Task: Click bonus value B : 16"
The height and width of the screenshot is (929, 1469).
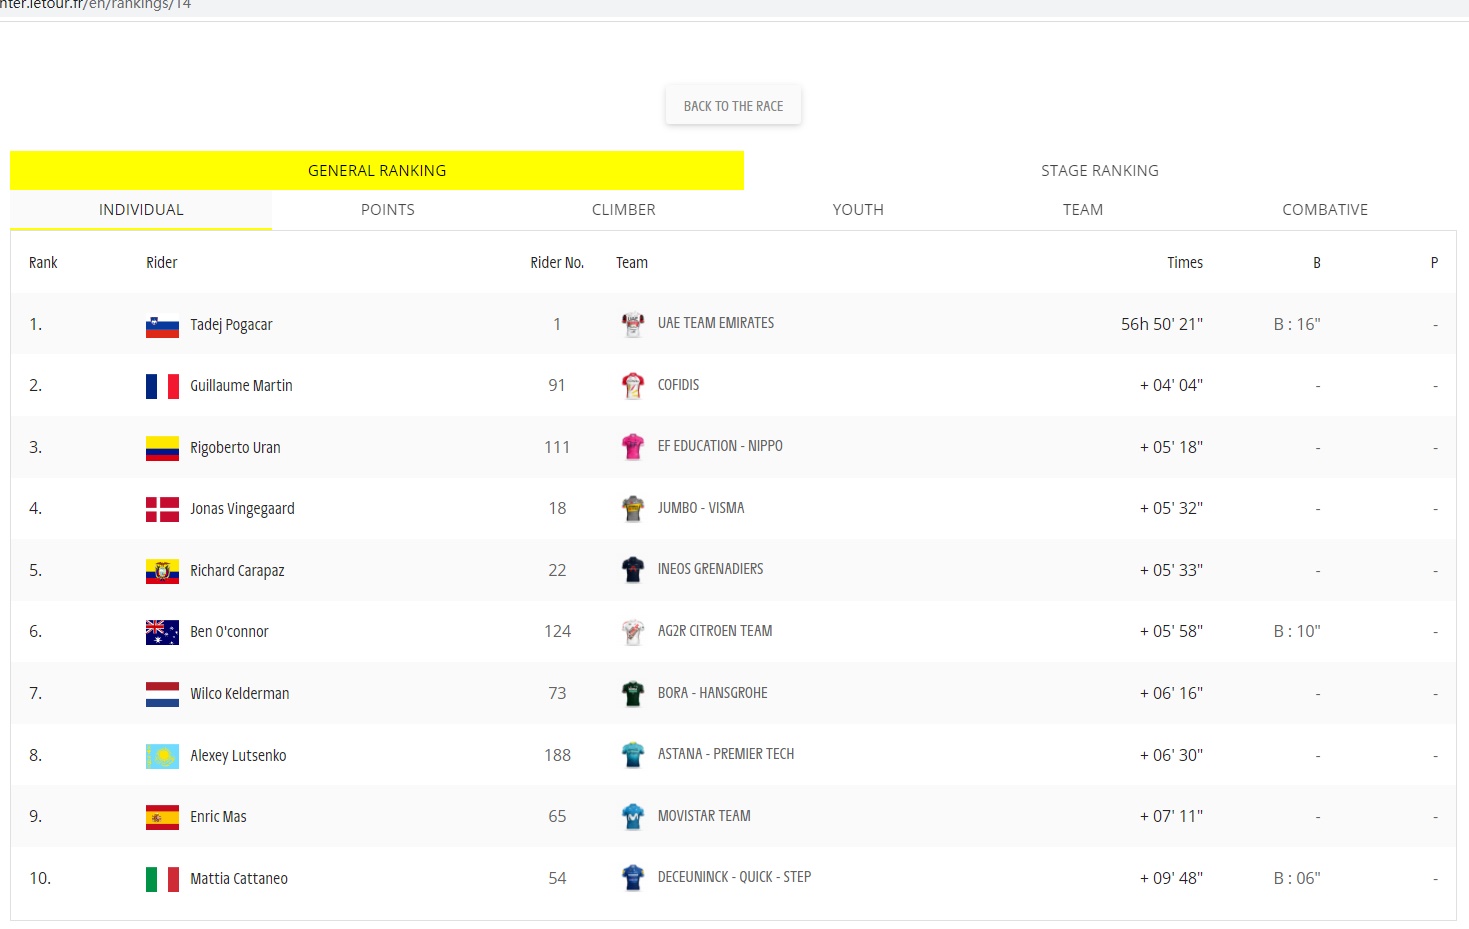Action: pyautogui.click(x=1297, y=324)
